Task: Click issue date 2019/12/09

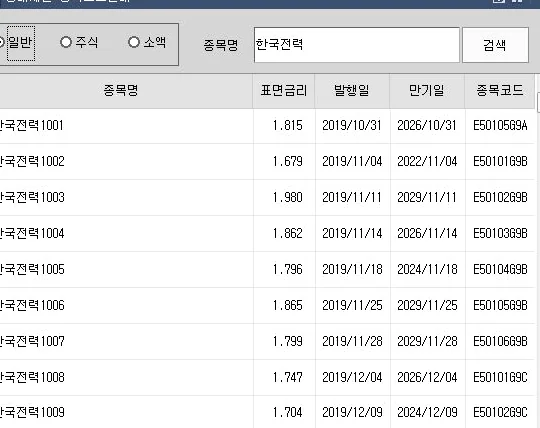Action: coord(352,412)
